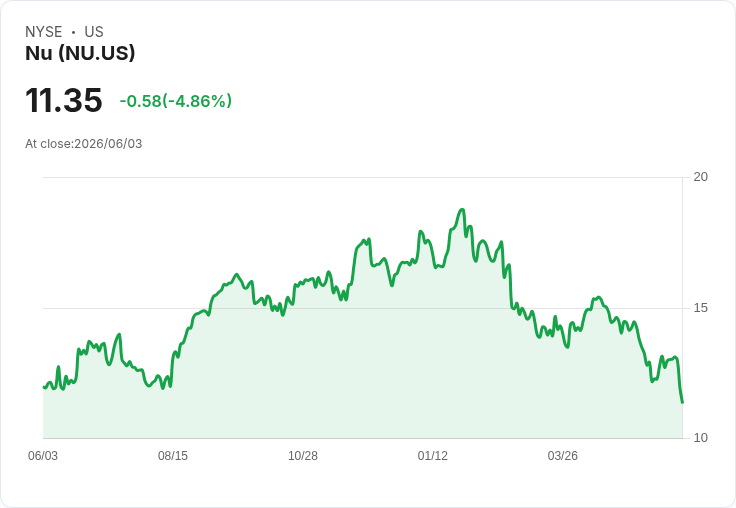The width and height of the screenshot is (736, 508).
Task: Click the 10/28 x-axis date label
Action: (x=303, y=455)
